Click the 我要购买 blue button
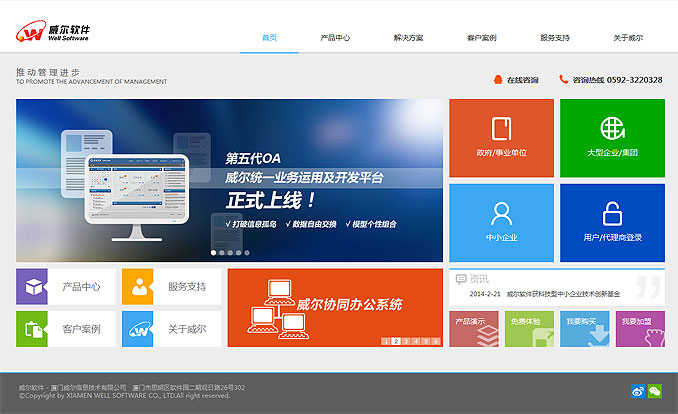The image size is (678, 414). click(x=584, y=329)
